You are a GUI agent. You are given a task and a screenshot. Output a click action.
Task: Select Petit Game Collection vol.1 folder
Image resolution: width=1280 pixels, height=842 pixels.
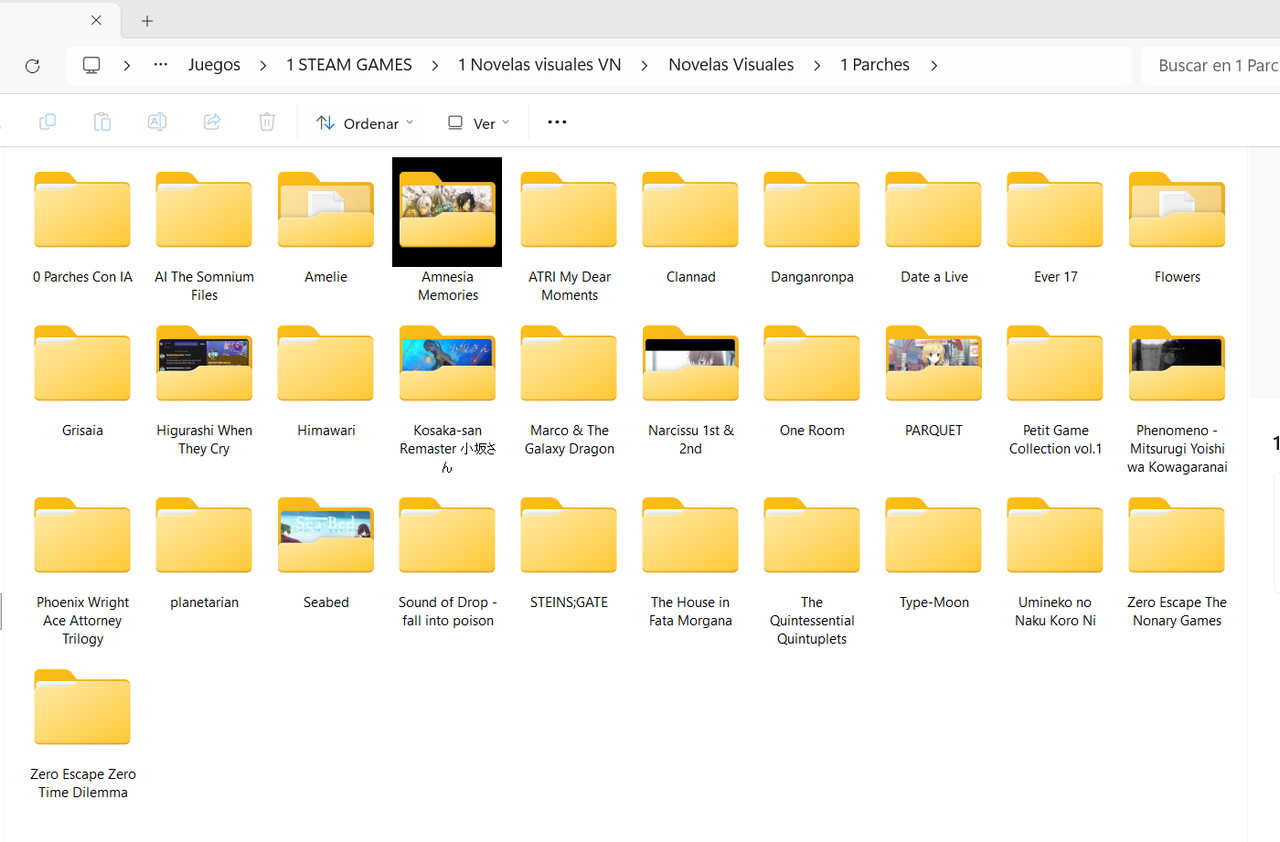1056,364
